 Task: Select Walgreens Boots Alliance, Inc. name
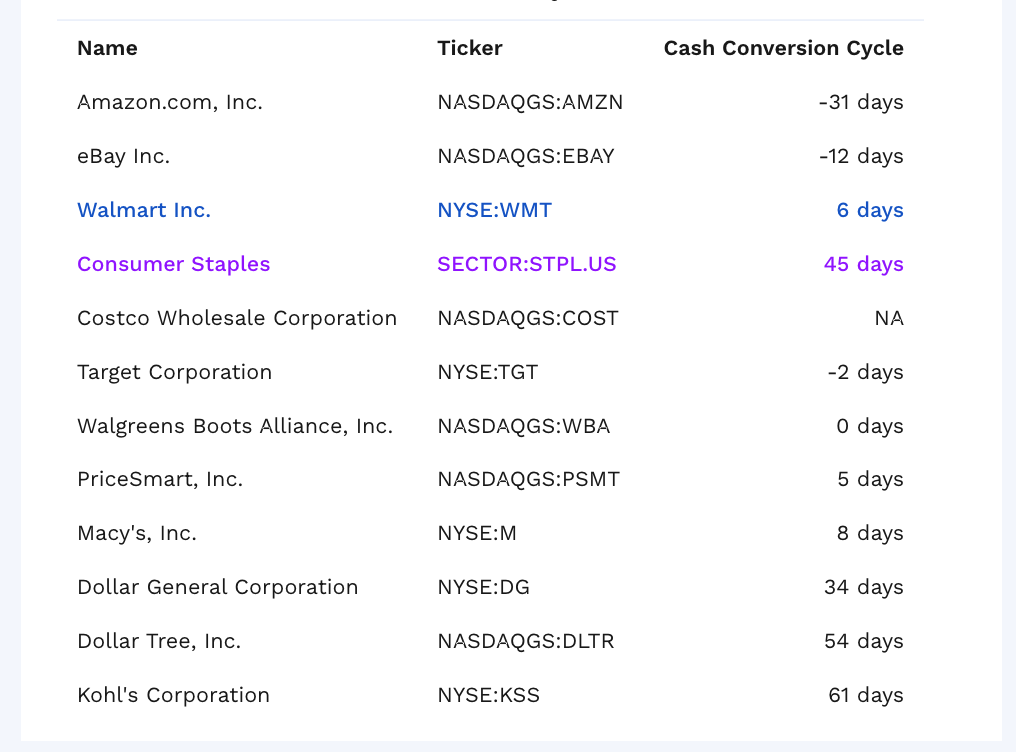pos(235,426)
